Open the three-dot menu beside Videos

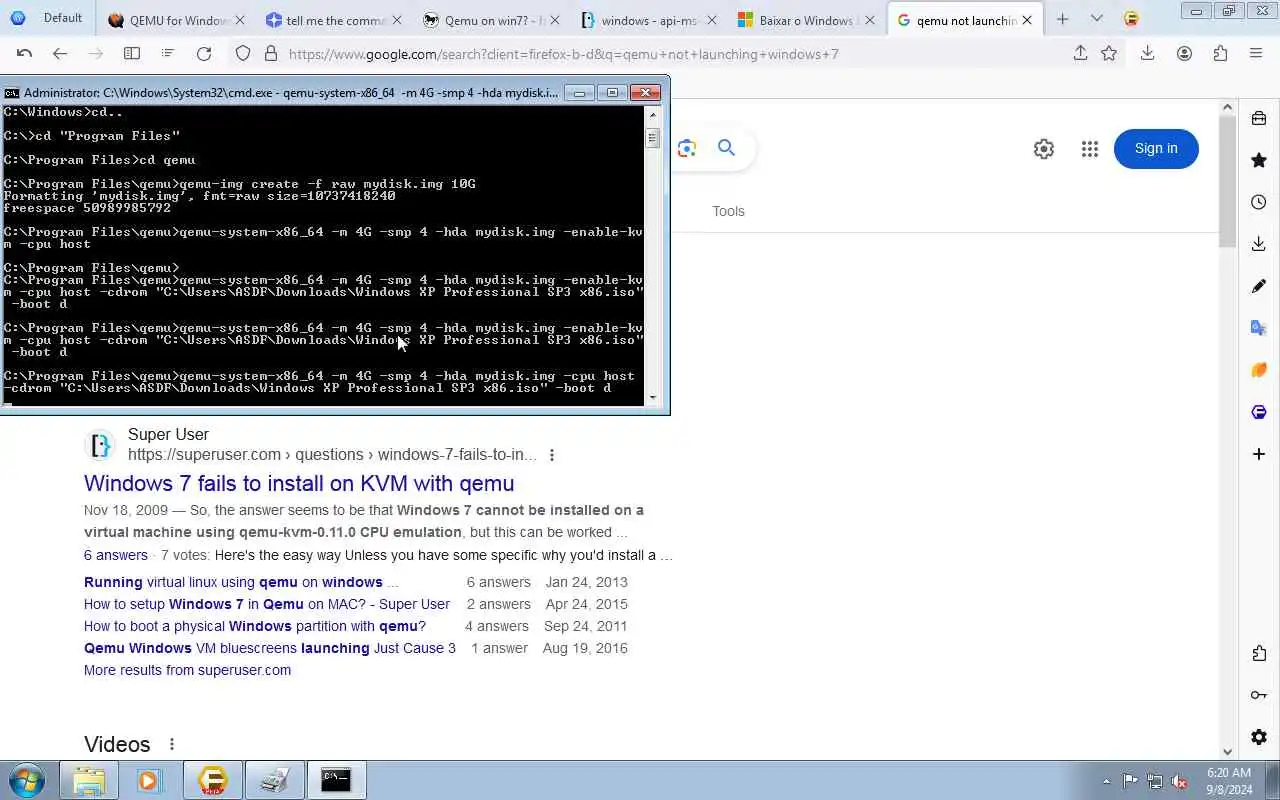coord(171,744)
